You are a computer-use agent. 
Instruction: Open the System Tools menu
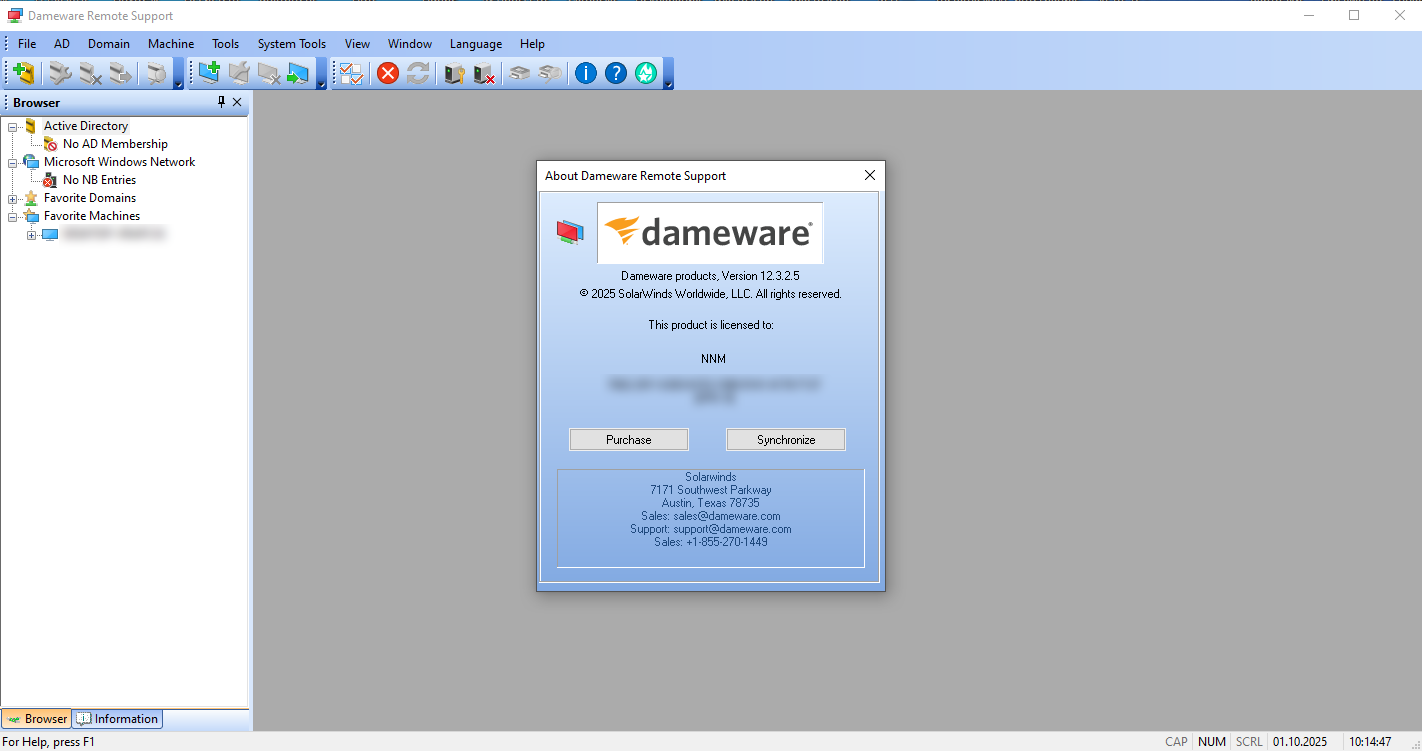click(x=292, y=44)
